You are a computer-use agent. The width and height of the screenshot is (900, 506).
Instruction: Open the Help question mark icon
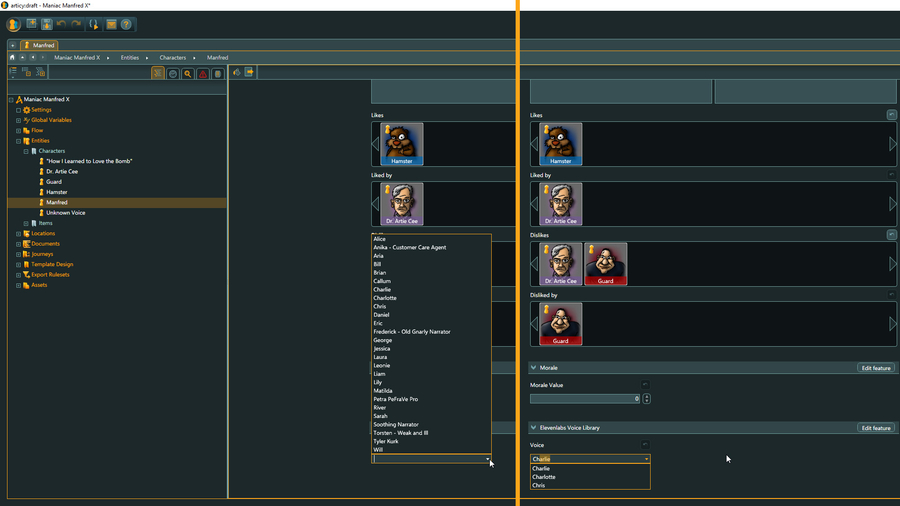[x=126, y=24]
